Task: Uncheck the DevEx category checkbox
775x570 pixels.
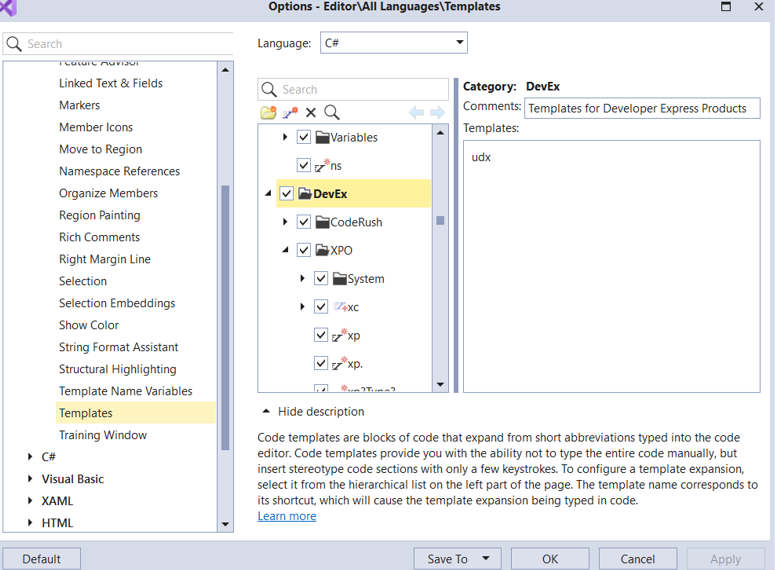Action: click(x=287, y=193)
